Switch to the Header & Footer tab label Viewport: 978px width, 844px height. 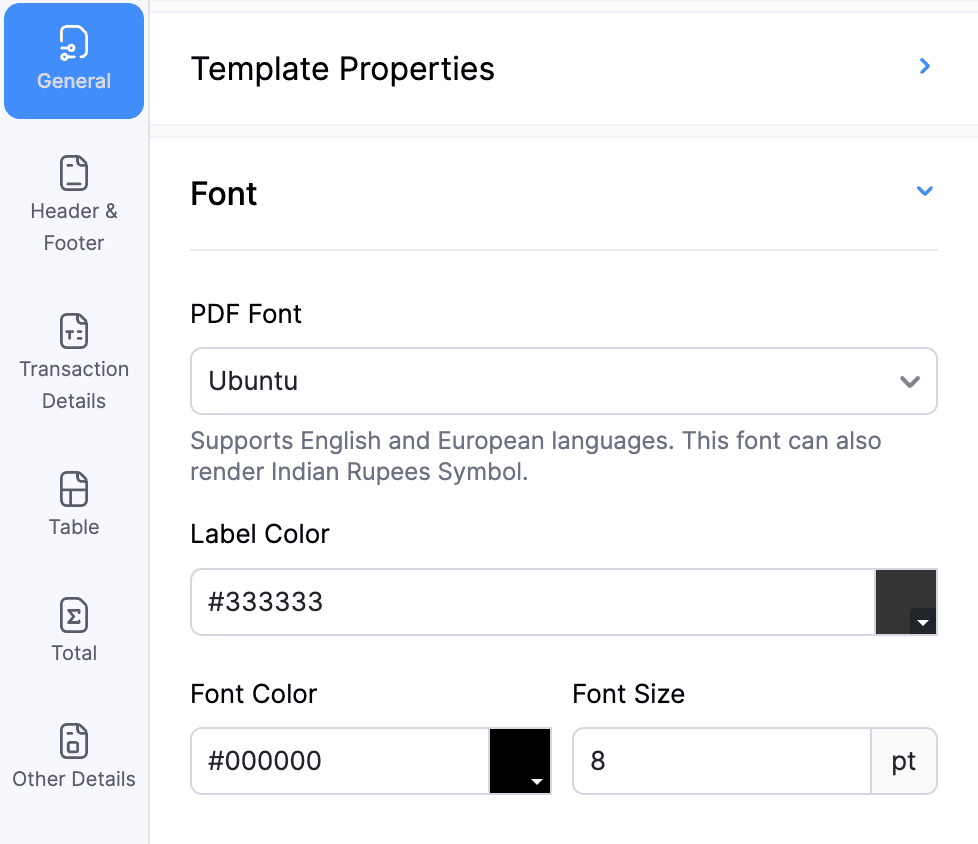[74, 227]
